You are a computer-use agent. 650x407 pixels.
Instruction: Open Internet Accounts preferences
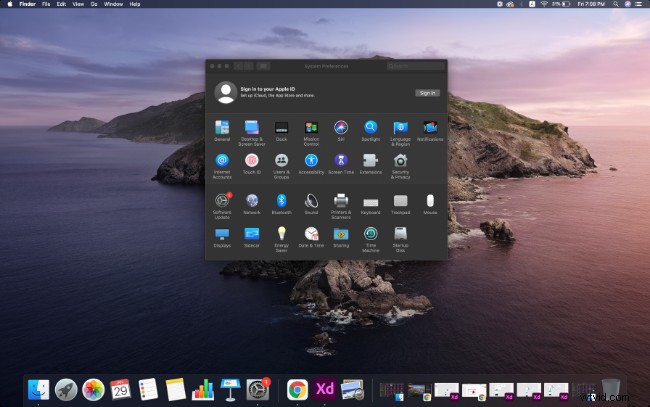(222, 160)
